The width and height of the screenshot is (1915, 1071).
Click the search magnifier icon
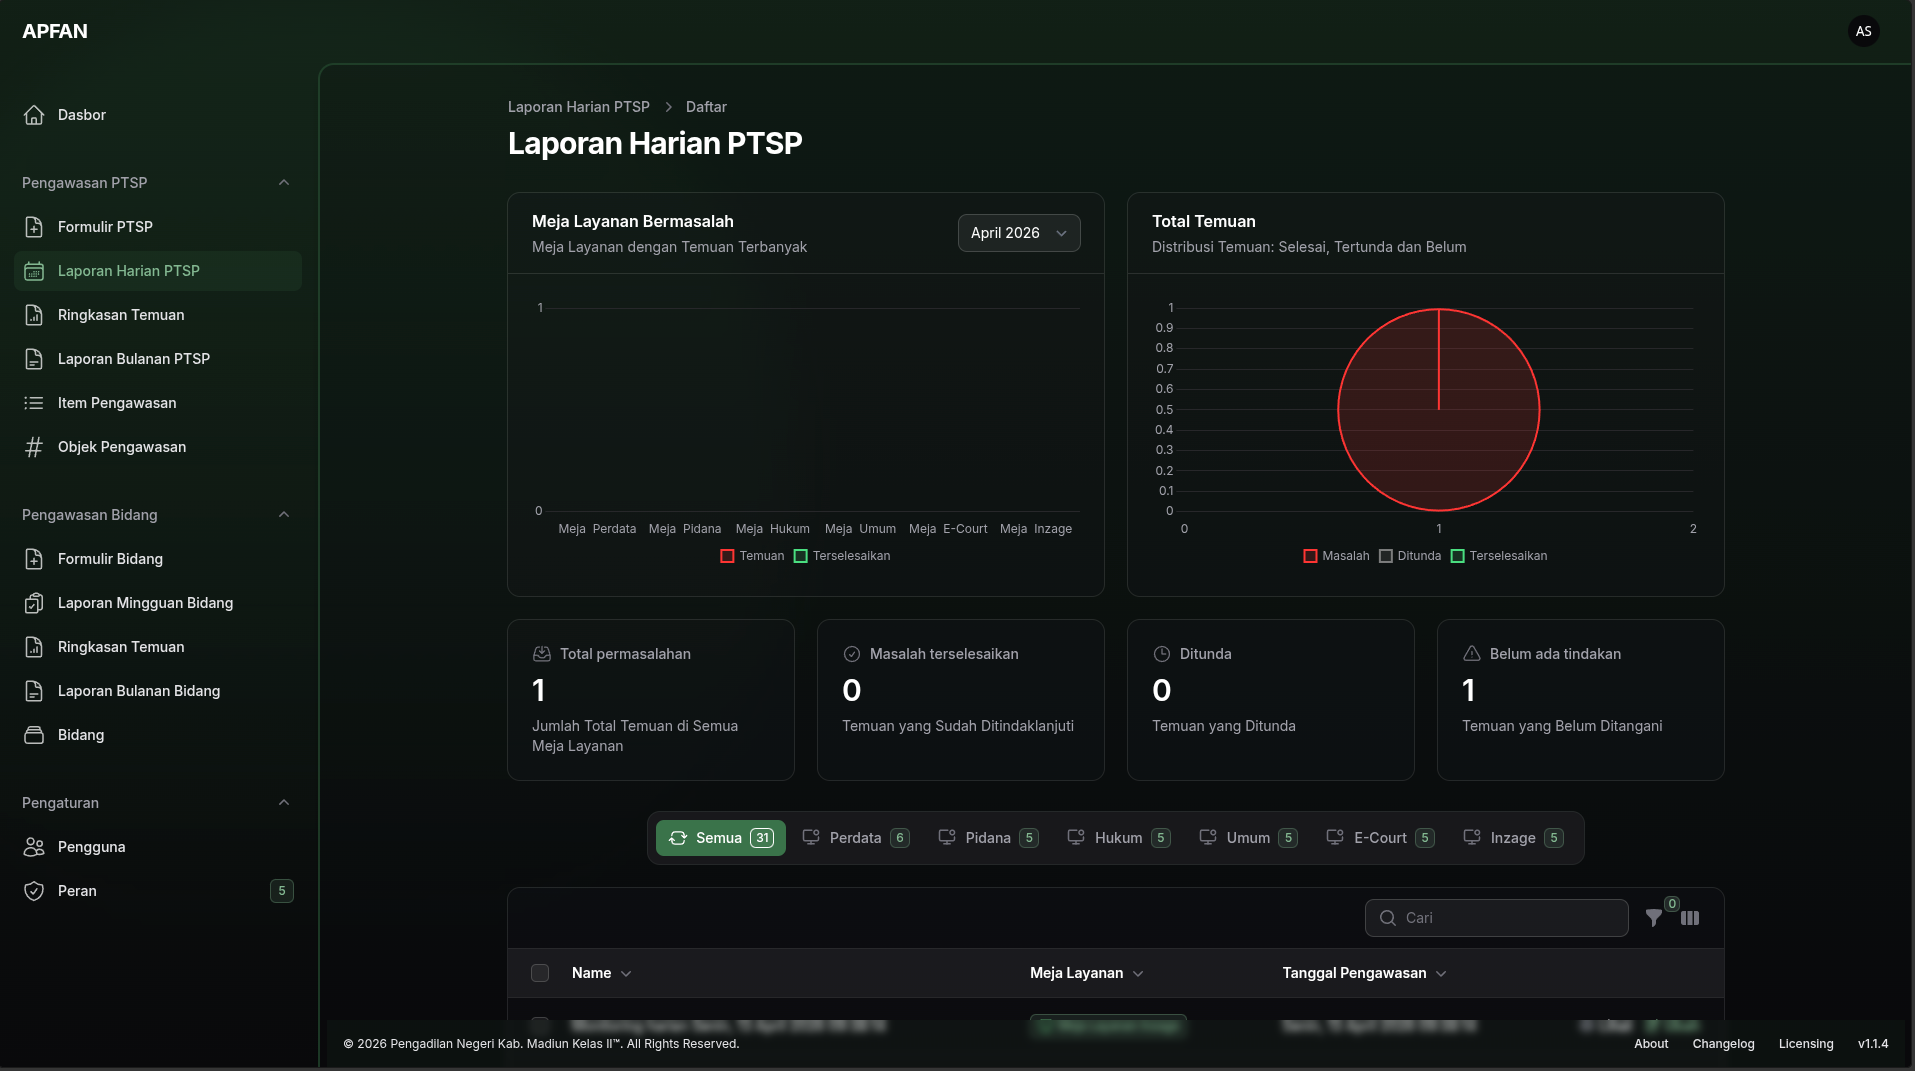point(1388,918)
